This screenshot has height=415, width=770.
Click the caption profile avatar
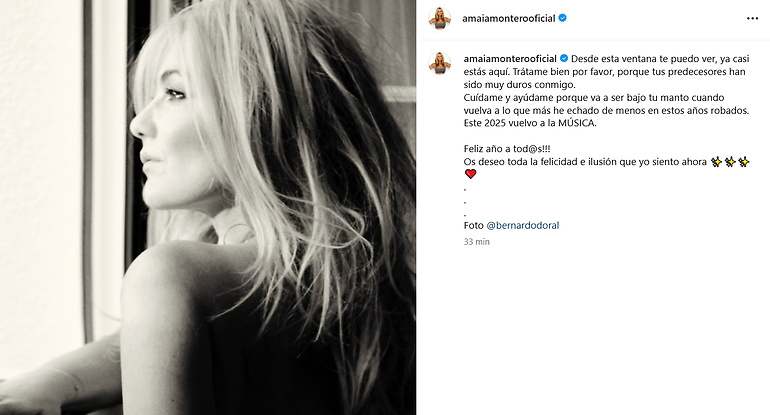[x=440, y=63]
